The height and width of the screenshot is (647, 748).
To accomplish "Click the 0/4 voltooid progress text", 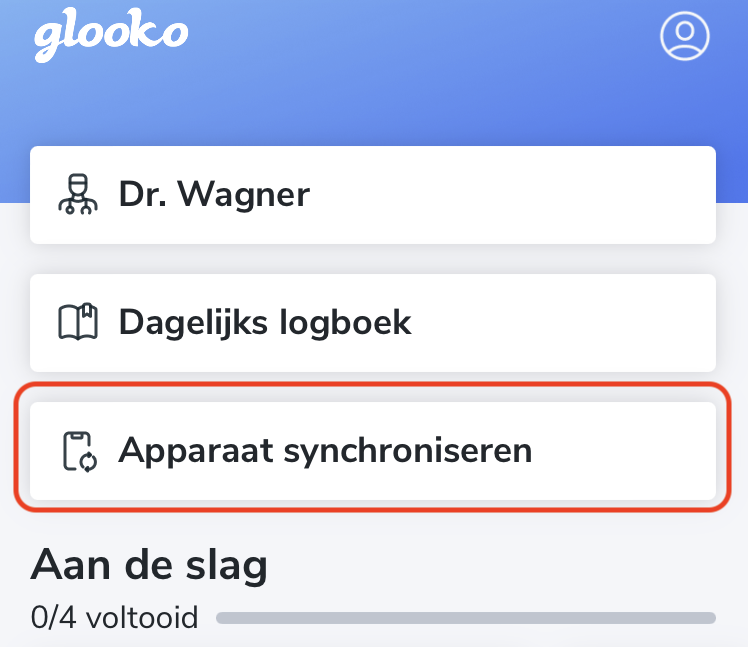I will pos(114,617).
